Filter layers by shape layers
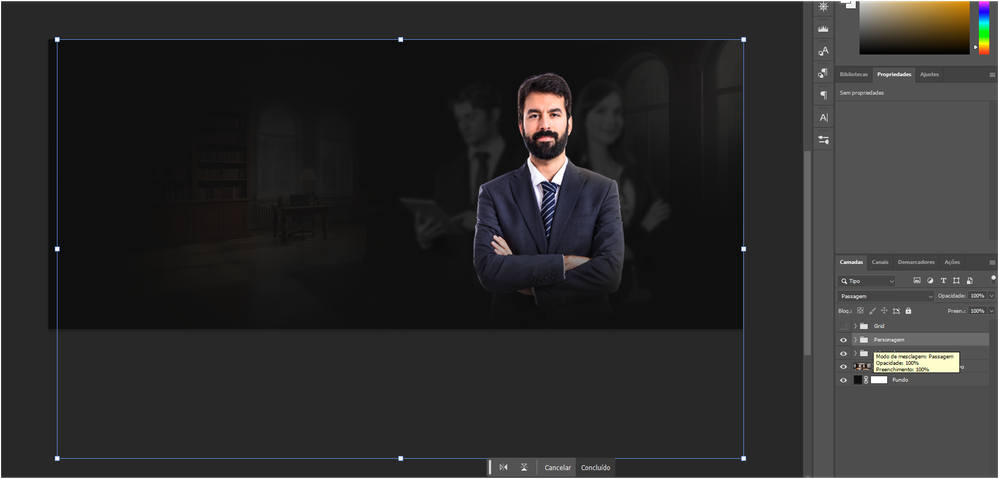The image size is (999, 479). (x=956, y=280)
